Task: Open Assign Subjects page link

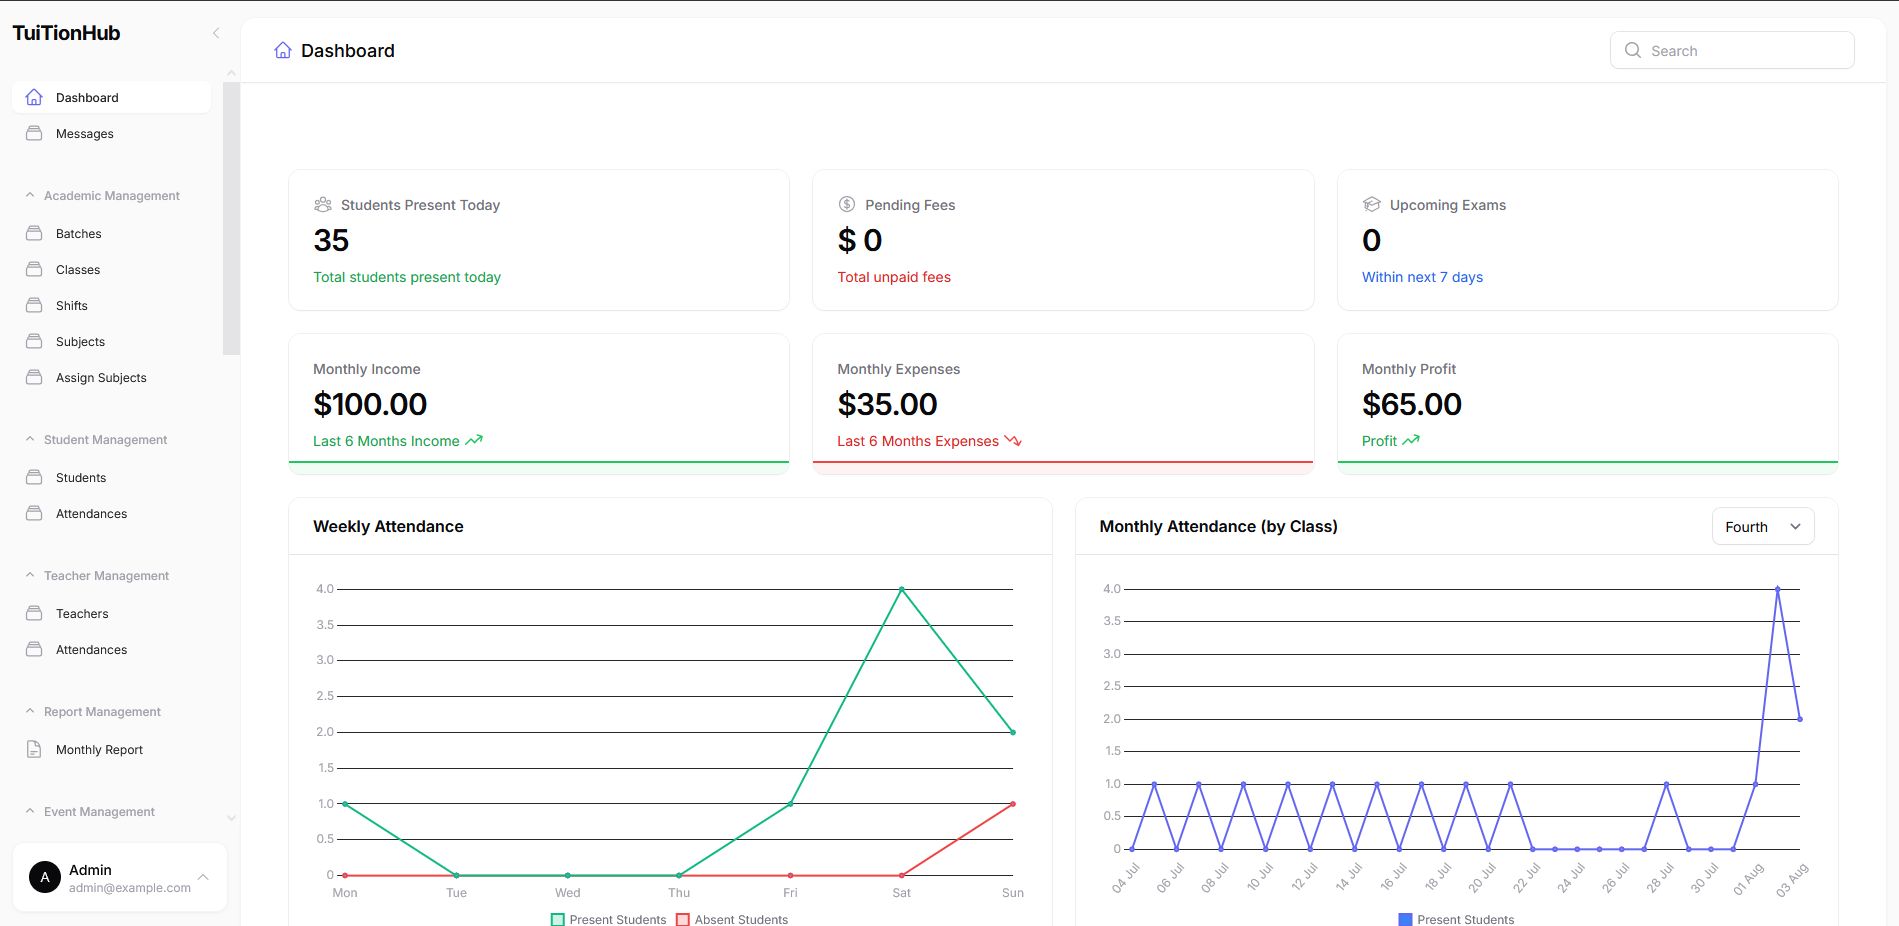Action: pyautogui.click(x=101, y=377)
